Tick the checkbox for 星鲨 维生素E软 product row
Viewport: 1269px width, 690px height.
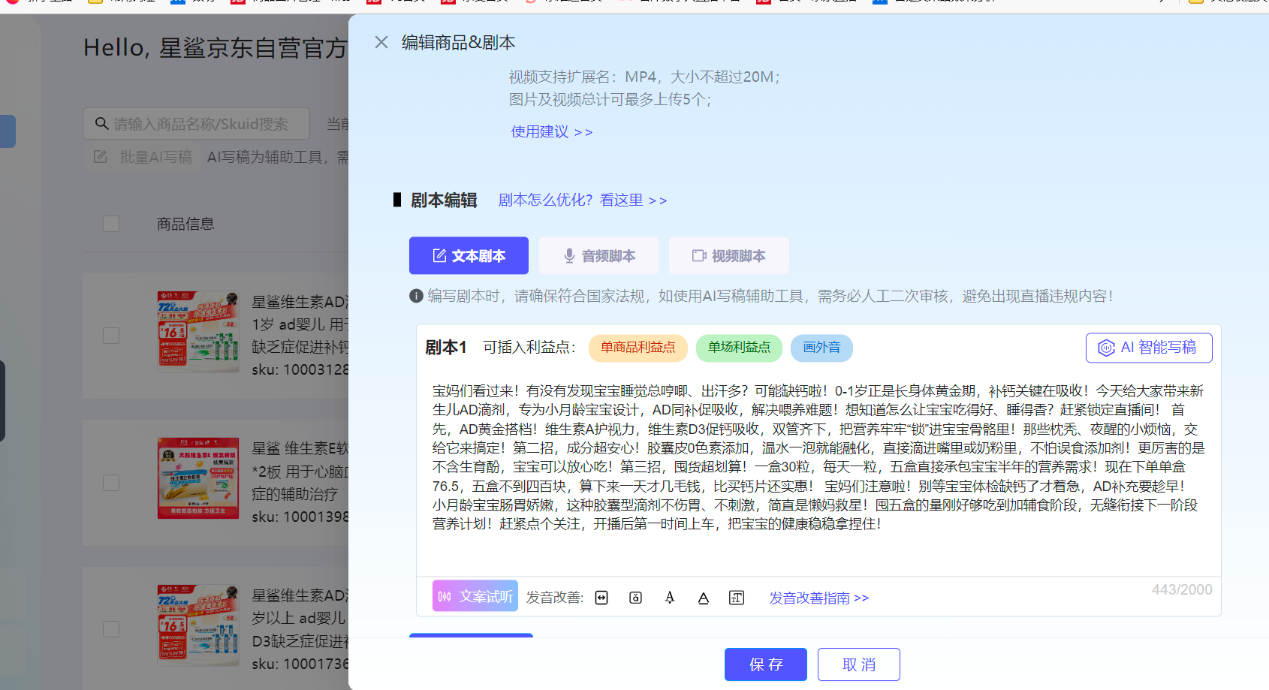click(x=111, y=483)
